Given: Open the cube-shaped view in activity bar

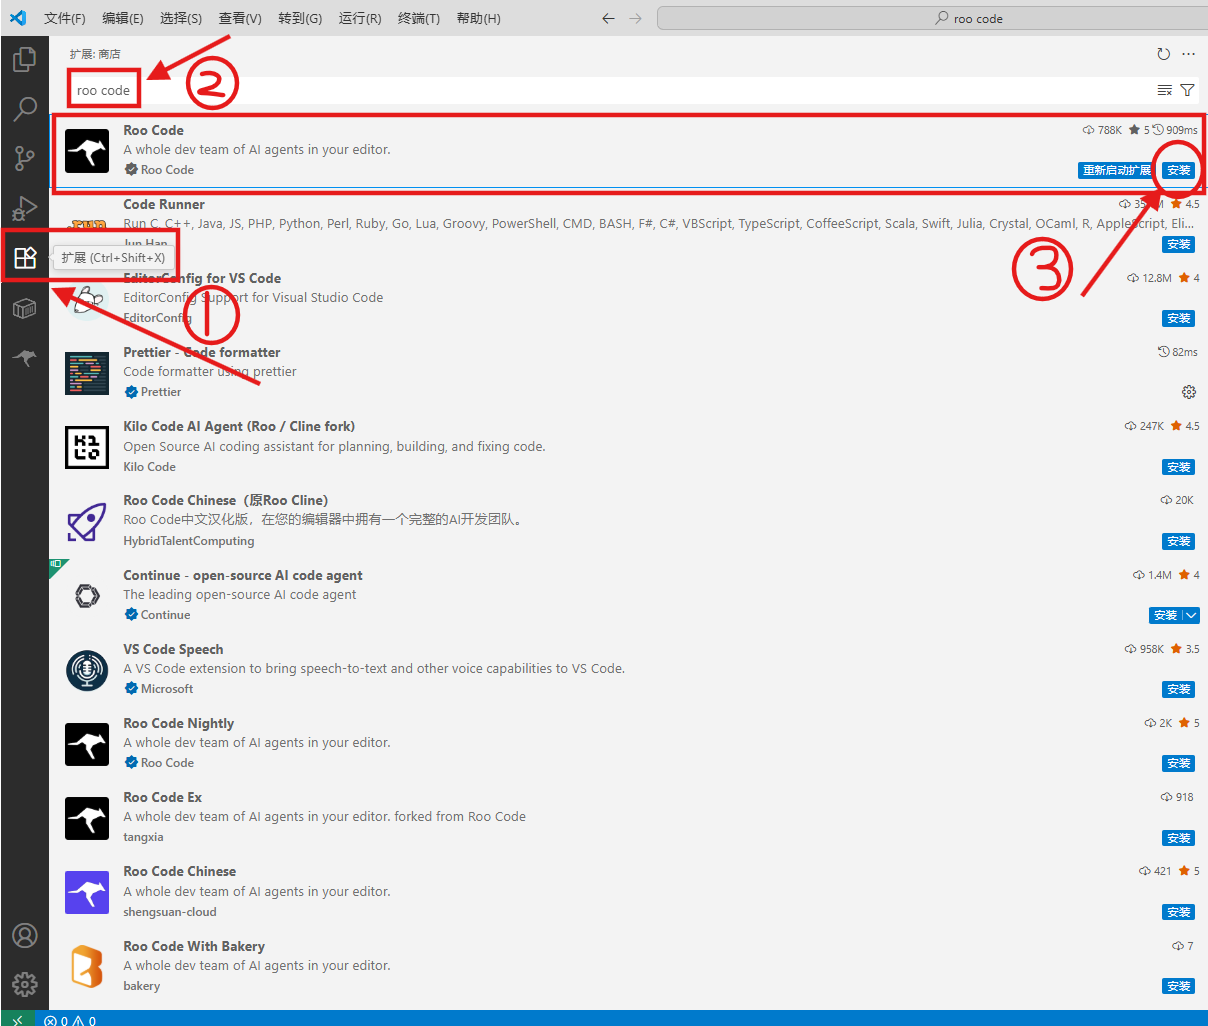Looking at the screenshot, I should click(24, 308).
